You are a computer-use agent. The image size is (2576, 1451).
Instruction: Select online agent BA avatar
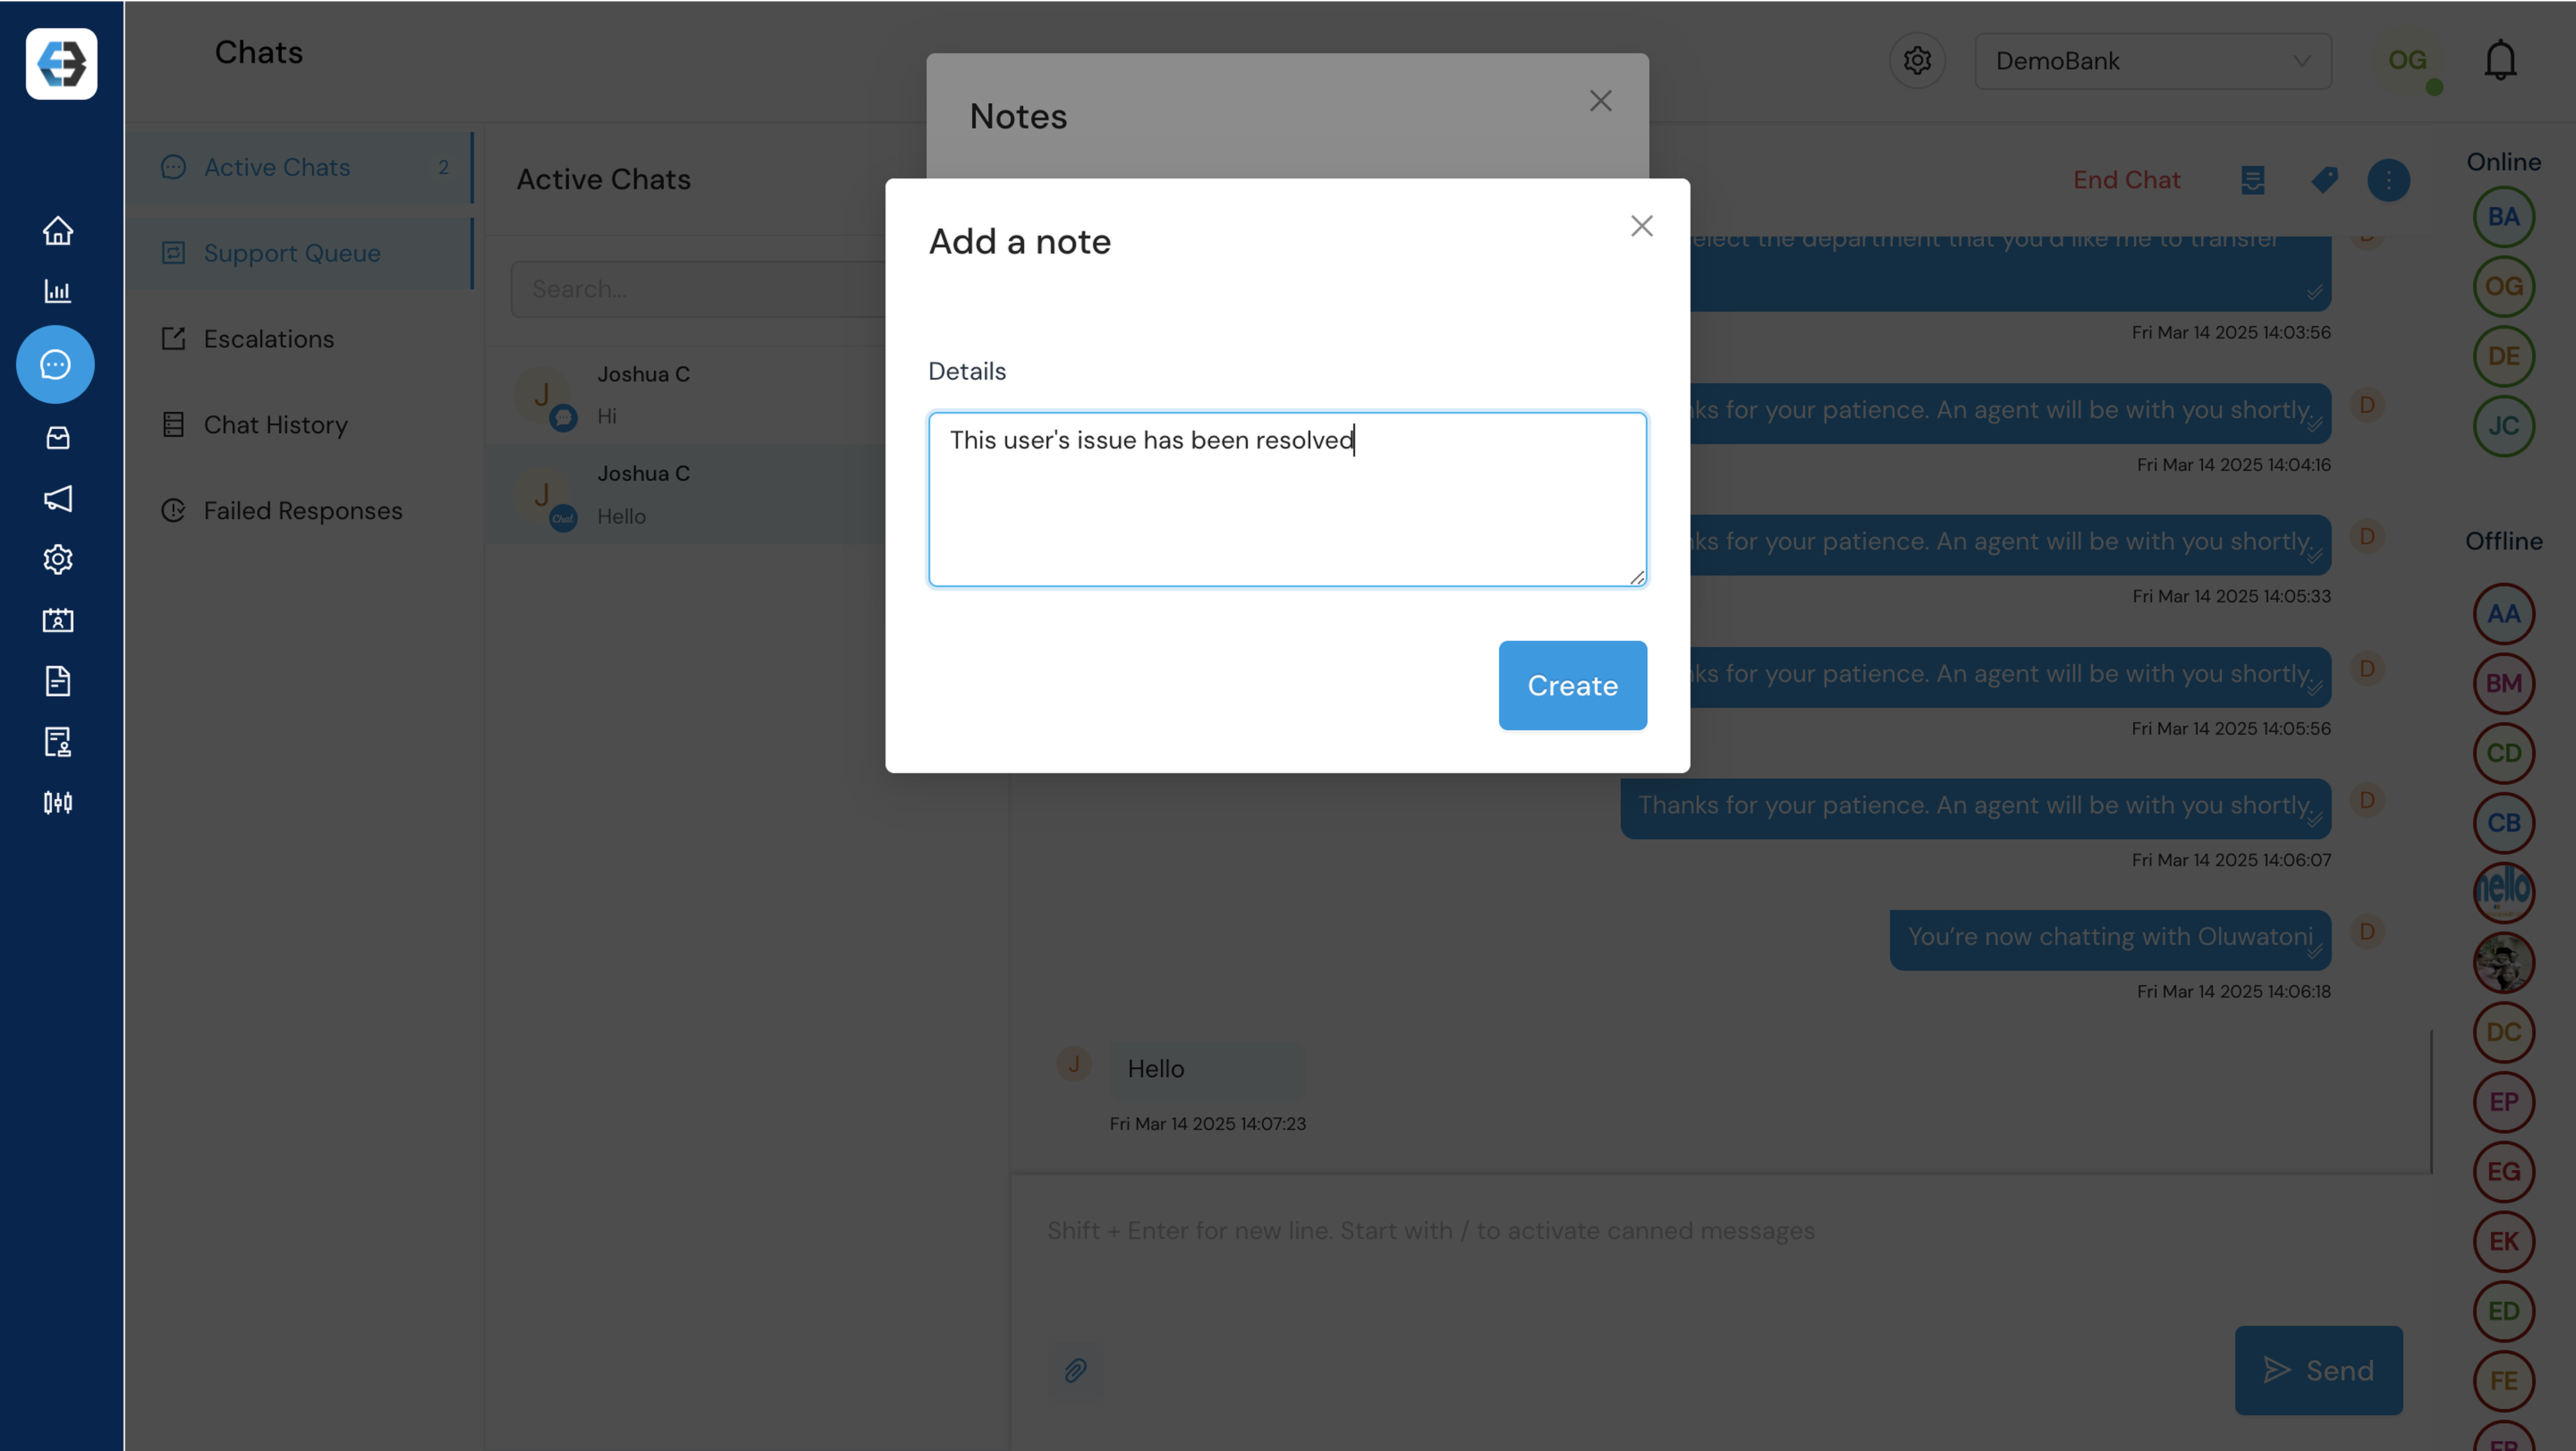[2503, 217]
